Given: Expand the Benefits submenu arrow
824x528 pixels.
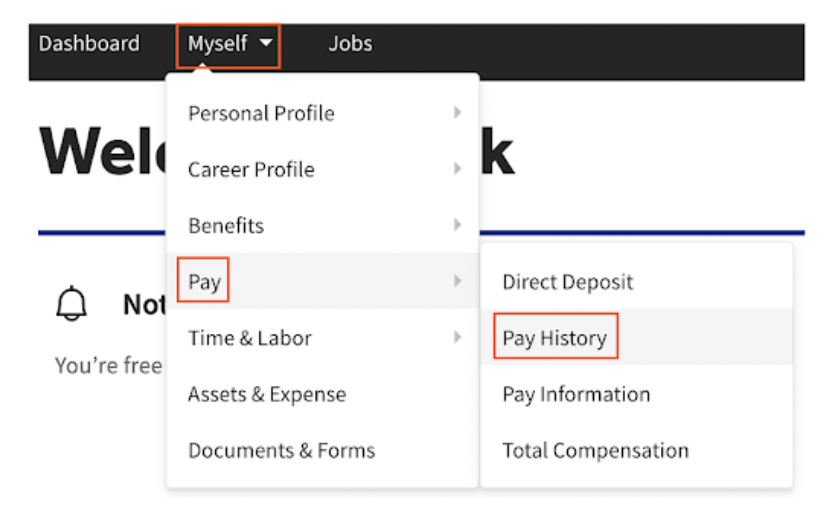Looking at the screenshot, I should coord(457,225).
